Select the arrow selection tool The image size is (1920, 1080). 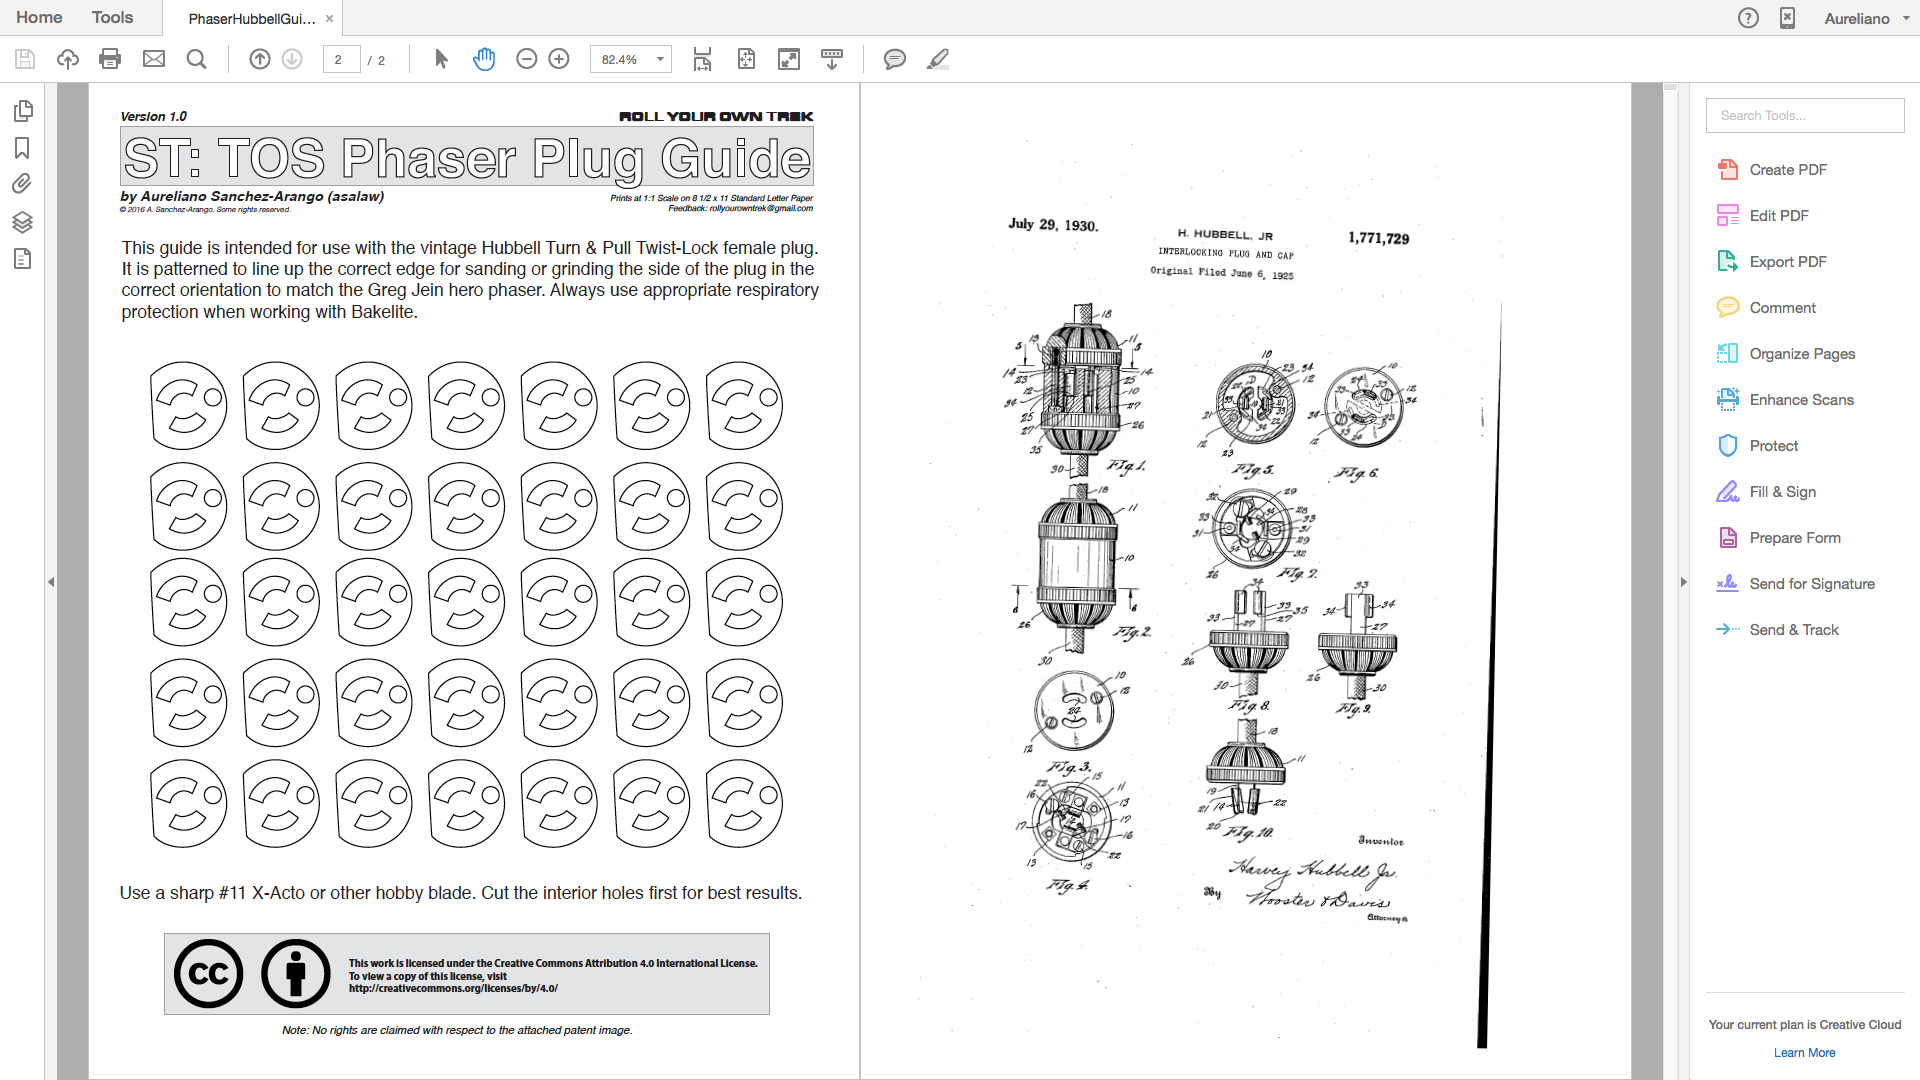[441, 60]
